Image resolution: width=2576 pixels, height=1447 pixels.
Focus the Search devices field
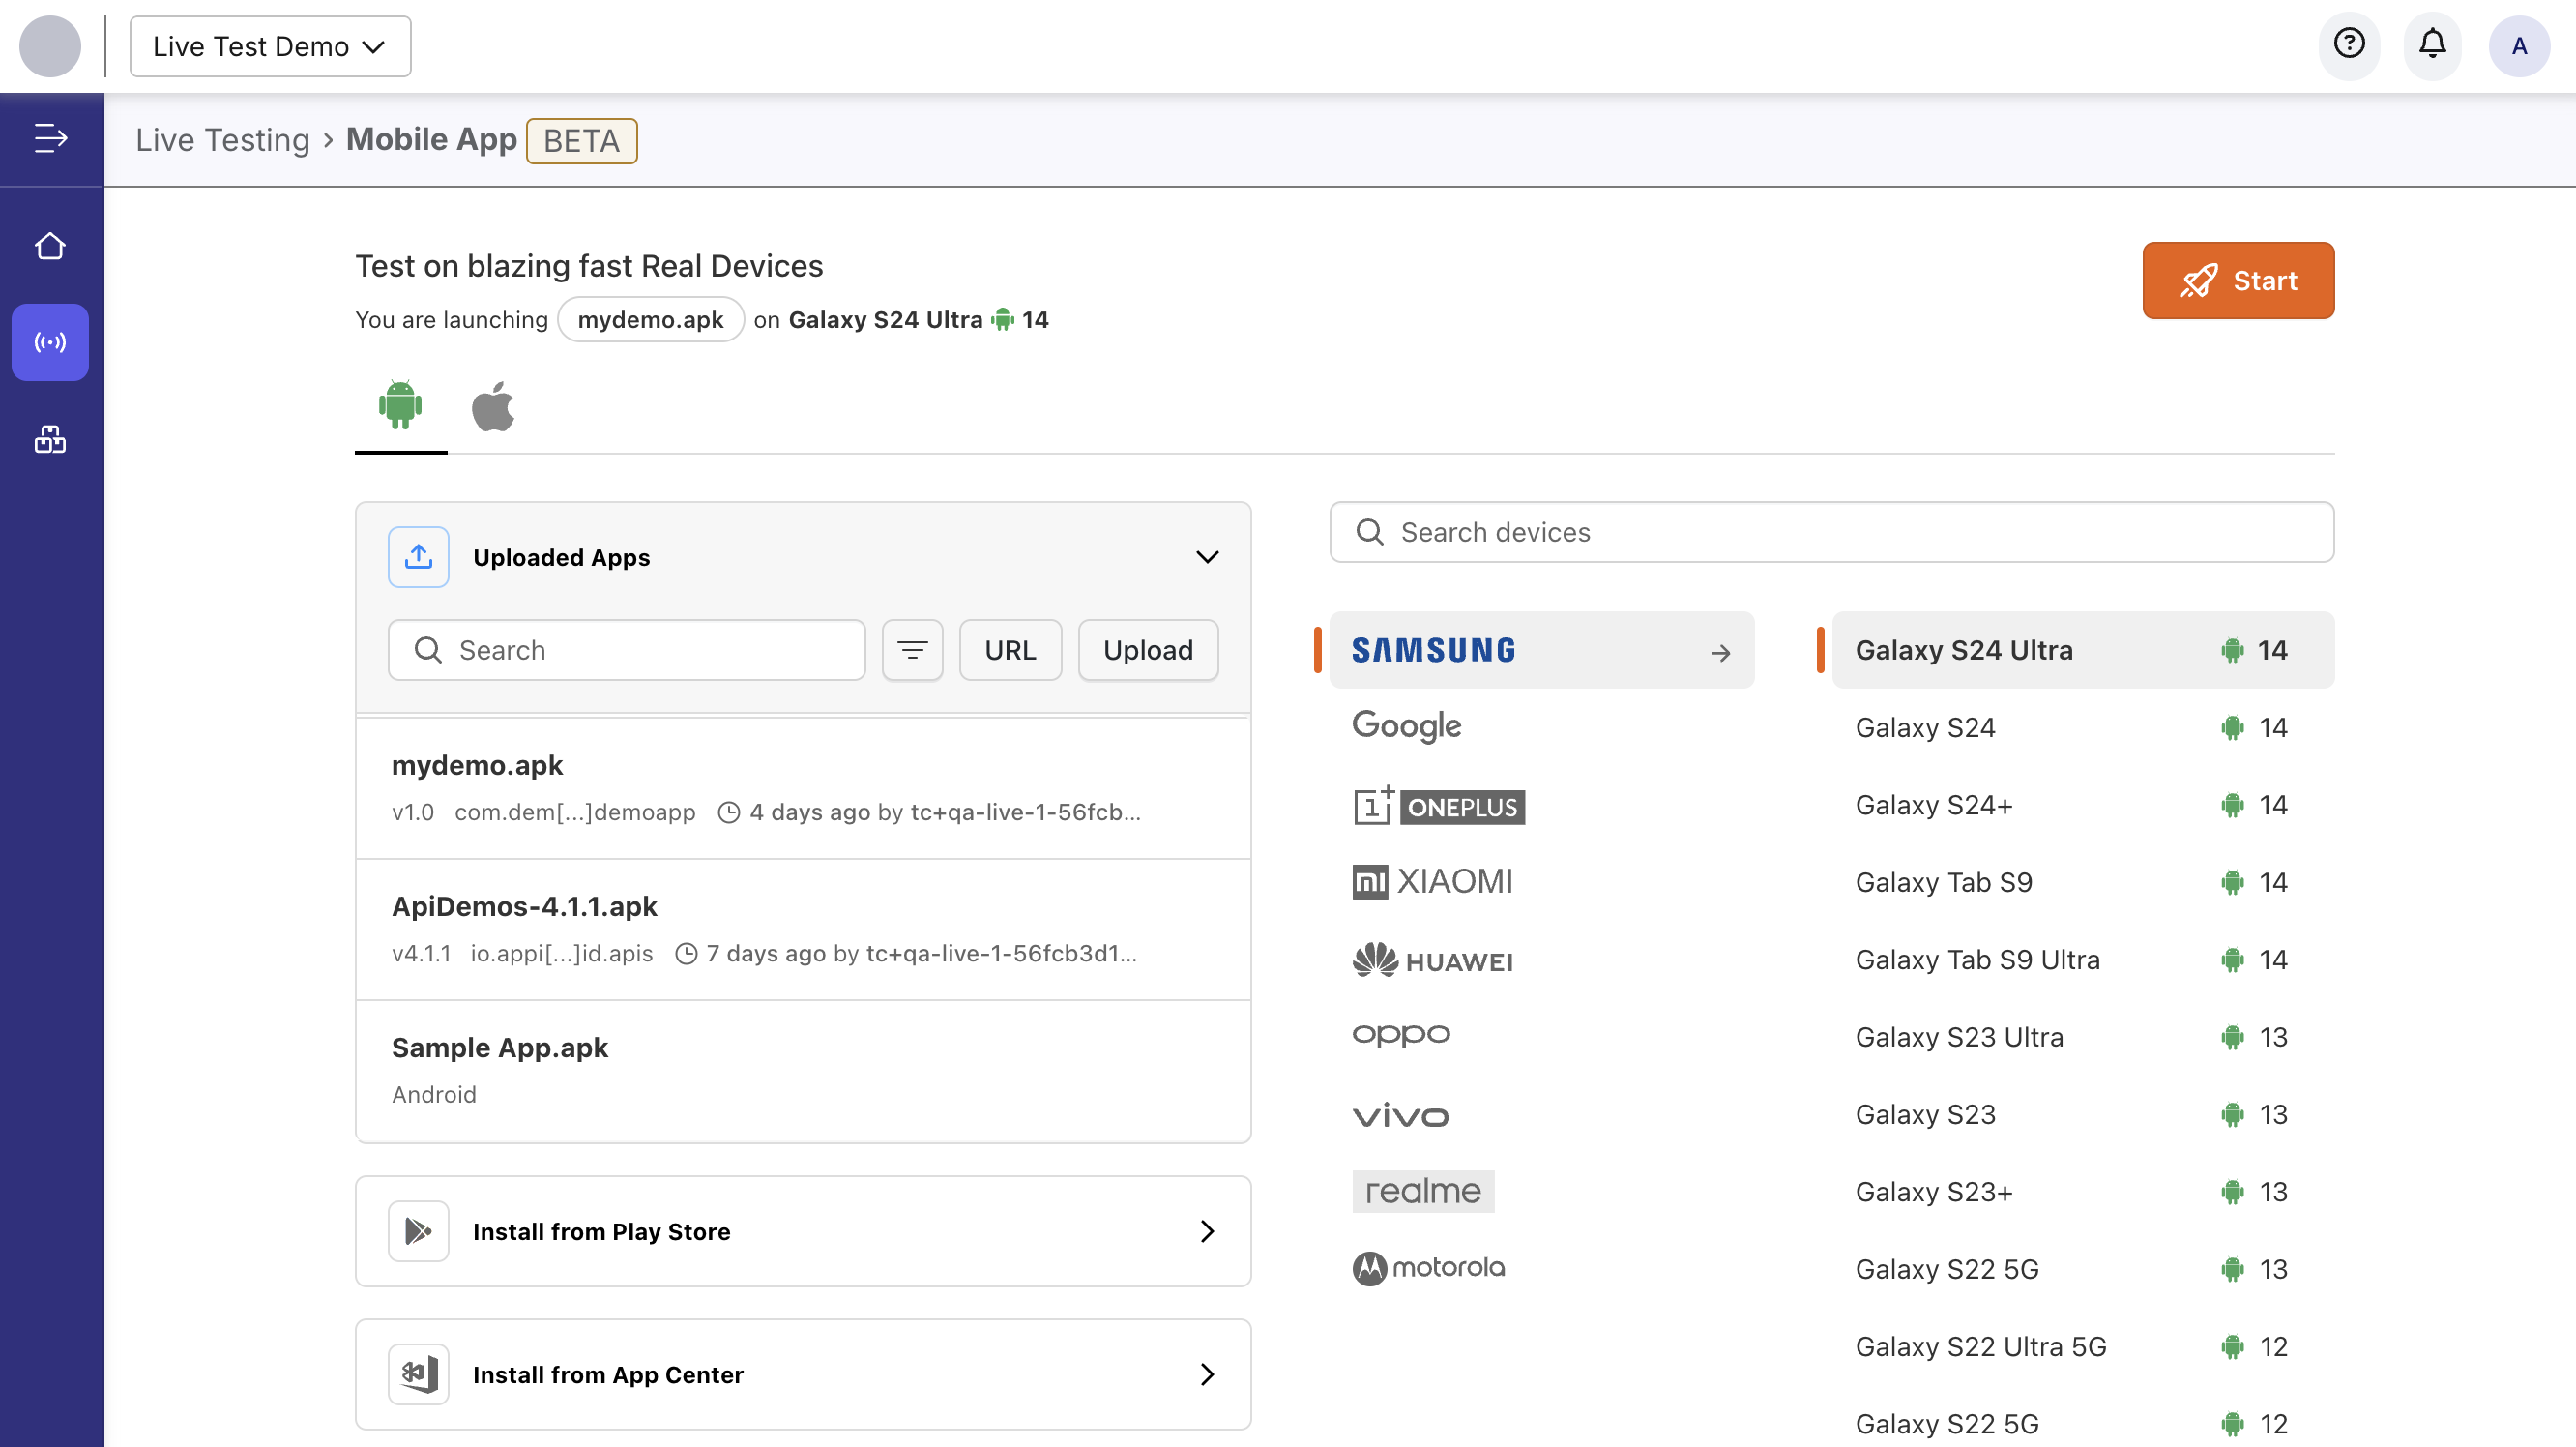click(x=1832, y=532)
